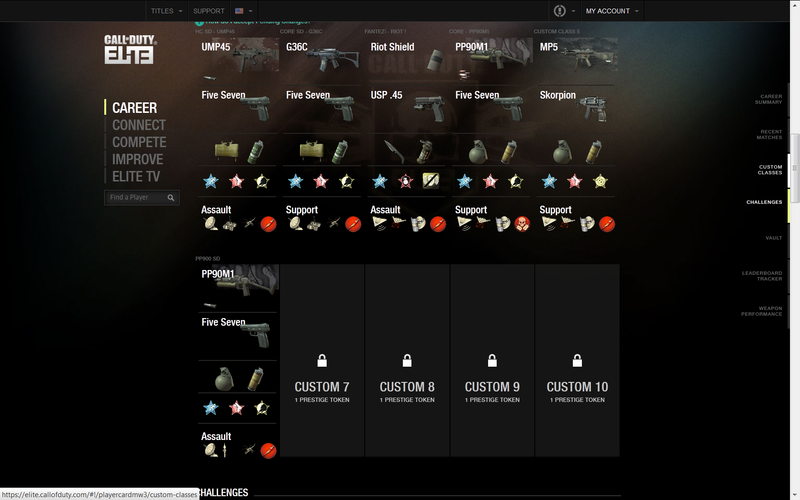Screen dimensions: 800x500
Task: Click the yellow slashed perk icon in FANTEZI - RIOT class
Action: point(431,181)
